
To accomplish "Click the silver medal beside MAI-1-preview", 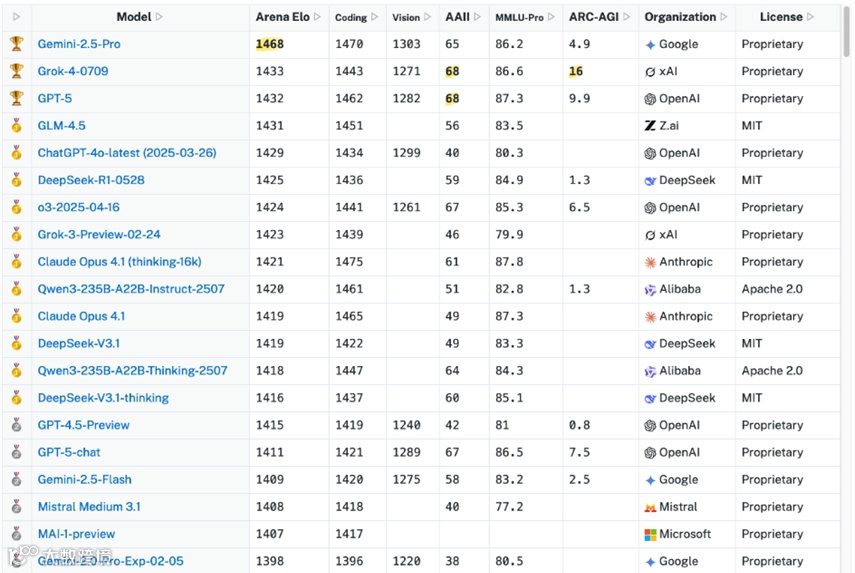I will (x=17, y=534).
